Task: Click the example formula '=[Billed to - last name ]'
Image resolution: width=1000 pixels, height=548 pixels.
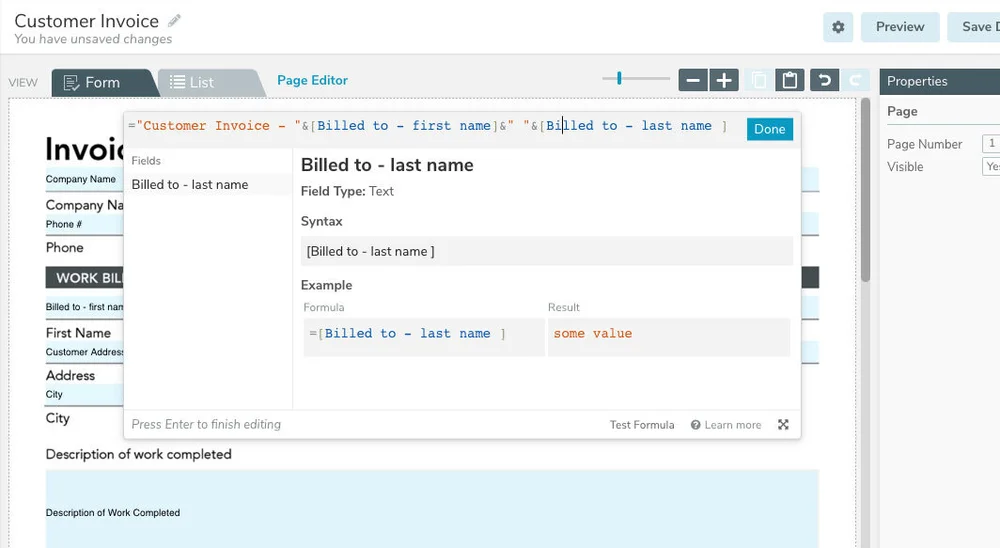Action: 424,337
